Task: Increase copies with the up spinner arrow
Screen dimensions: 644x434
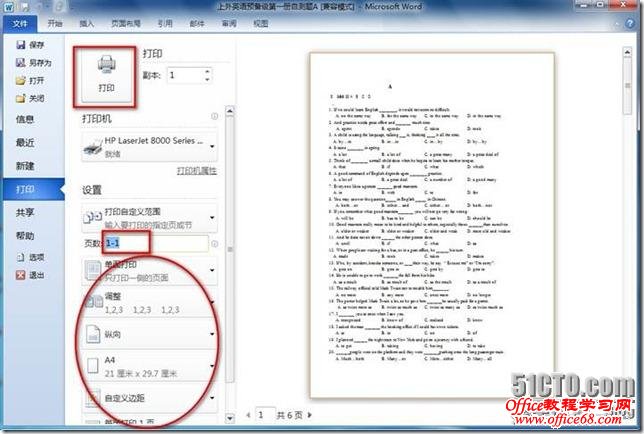Action: coord(207,71)
